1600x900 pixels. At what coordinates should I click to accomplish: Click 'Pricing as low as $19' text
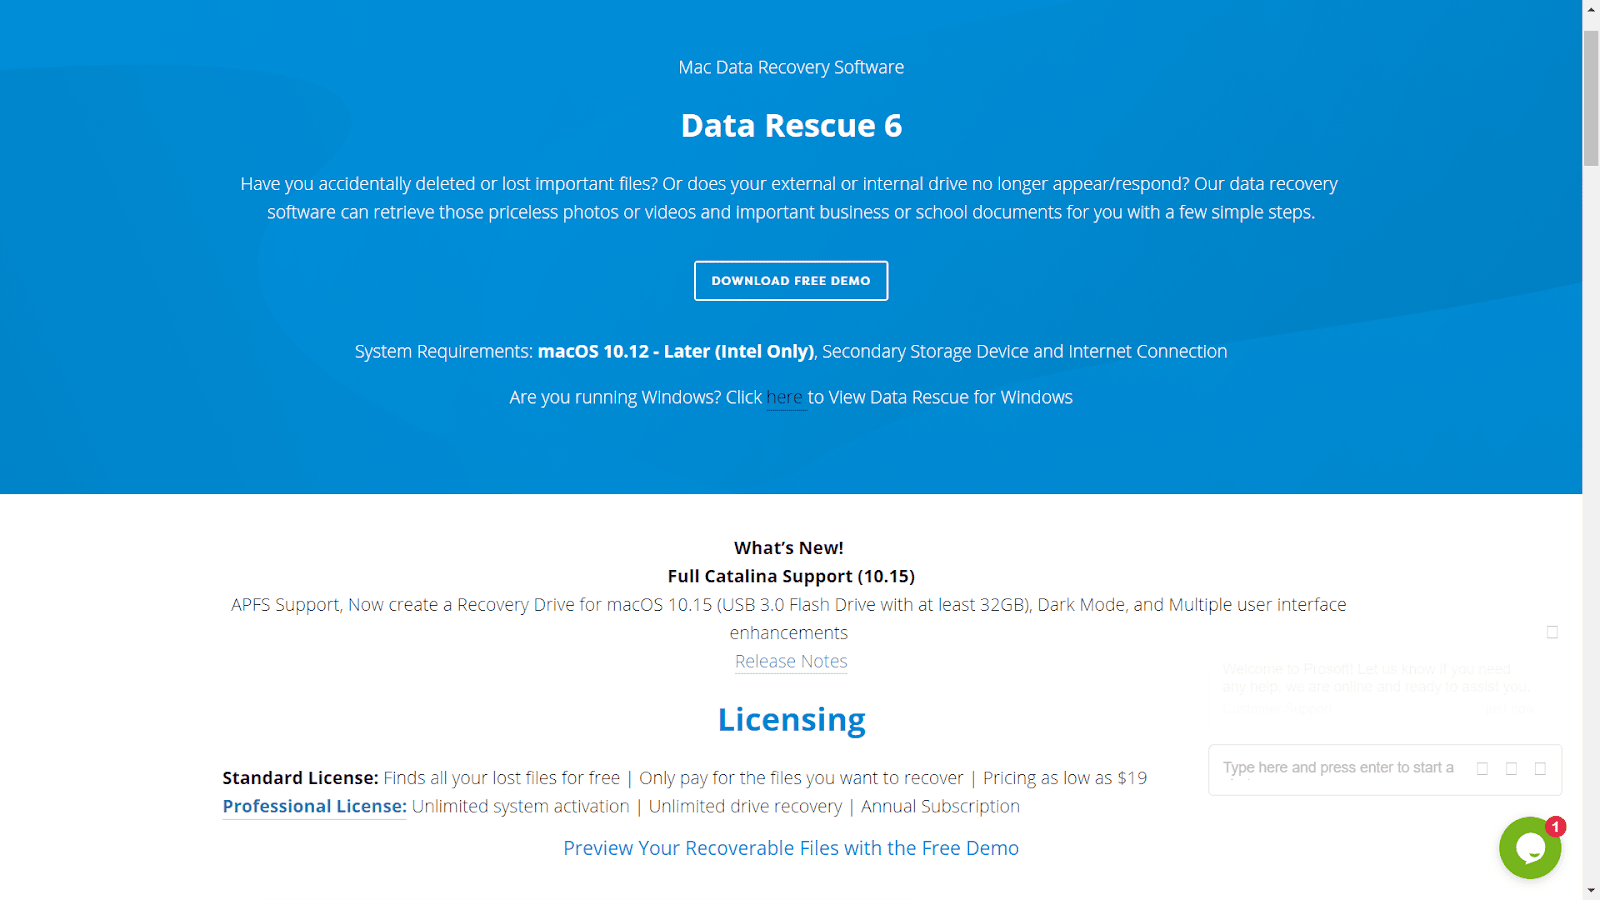point(1065,778)
